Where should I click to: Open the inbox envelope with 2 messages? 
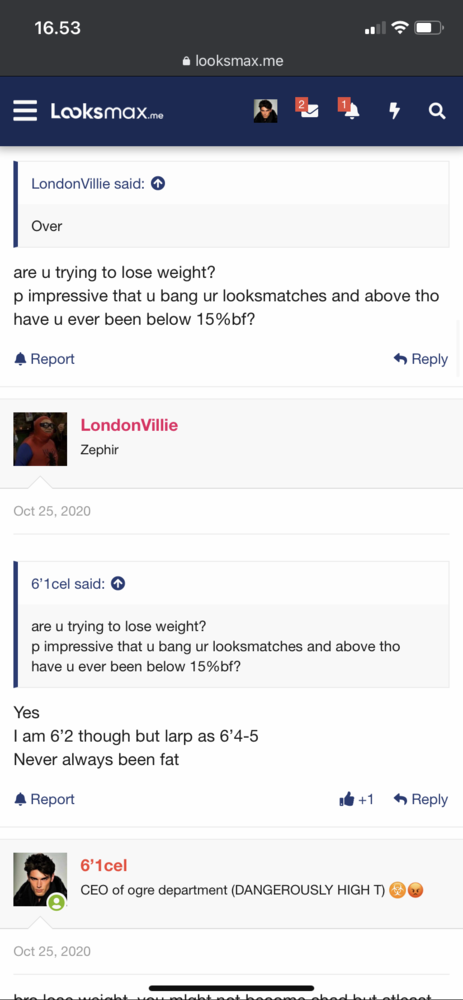coord(307,110)
